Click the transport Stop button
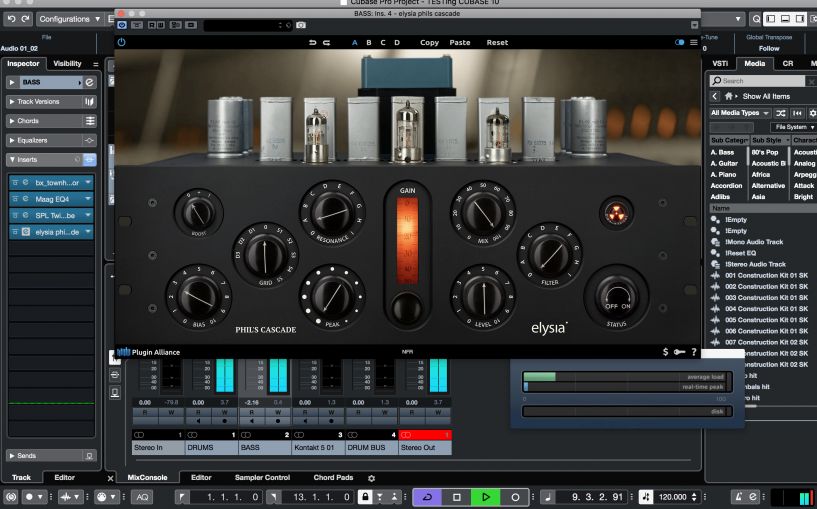The width and height of the screenshot is (817, 509). click(x=456, y=497)
